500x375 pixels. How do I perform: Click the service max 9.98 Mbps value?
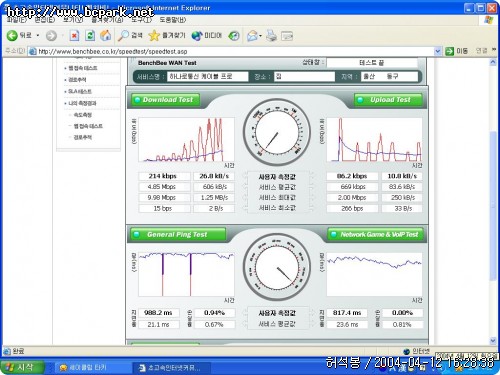164,198
